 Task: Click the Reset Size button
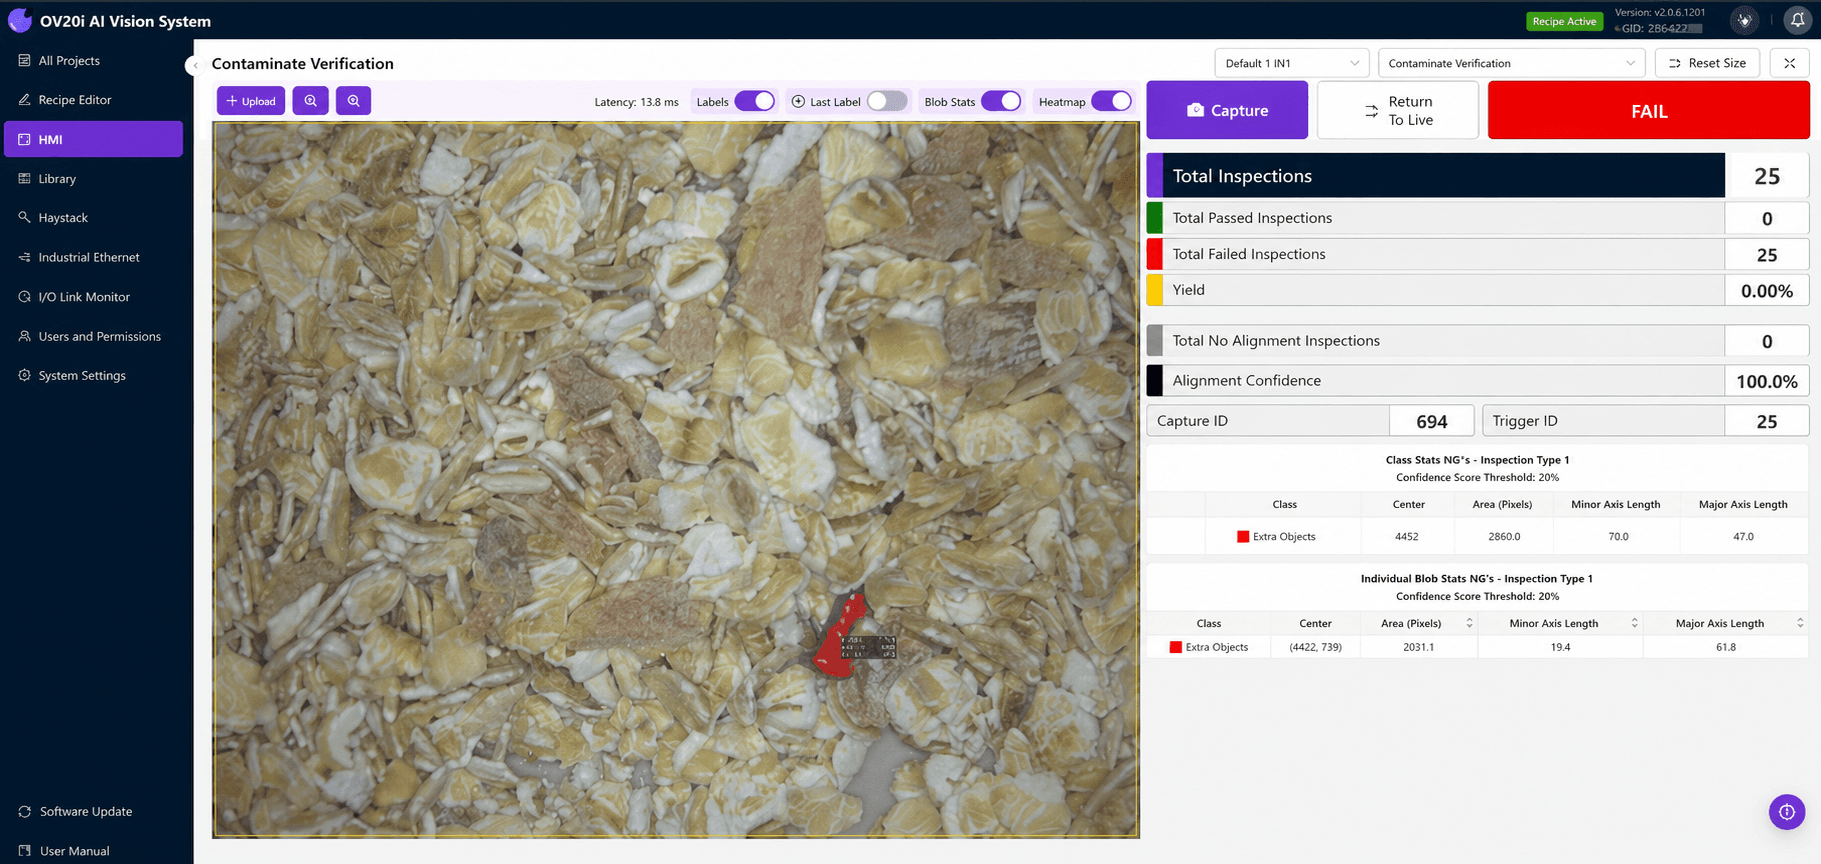click(1707, 63)
